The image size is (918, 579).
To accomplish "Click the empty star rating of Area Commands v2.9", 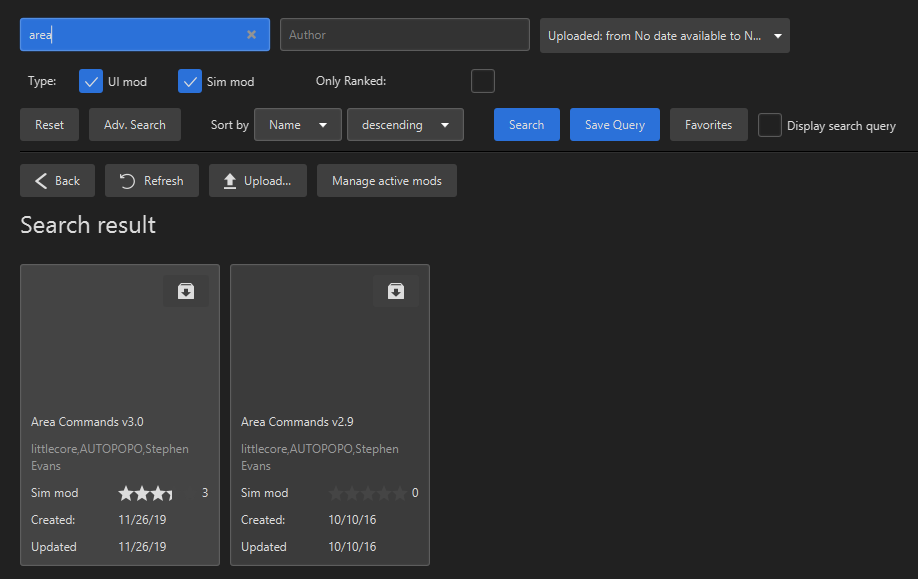I will [x=368, y=494].
